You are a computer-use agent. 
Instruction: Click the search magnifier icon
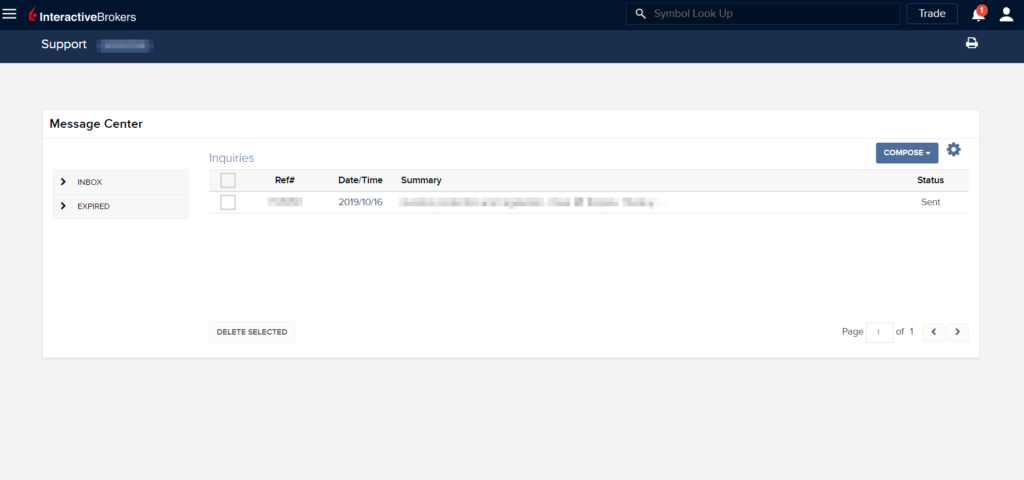[x=641, y=14]
